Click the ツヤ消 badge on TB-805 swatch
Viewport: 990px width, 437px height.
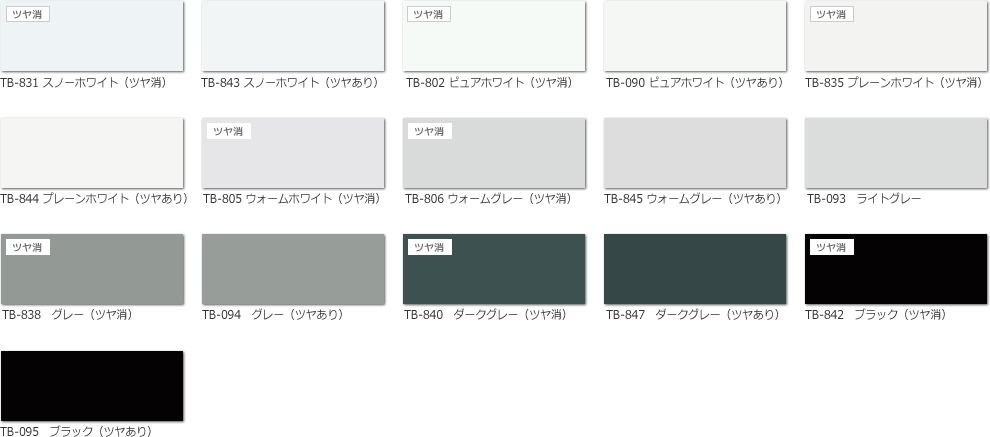tap(228, 131)
